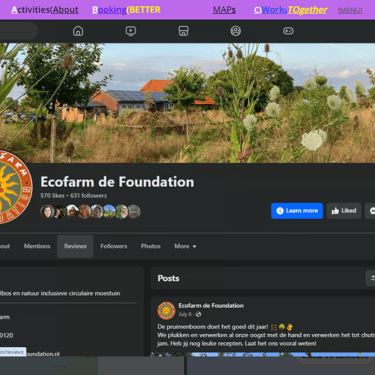Click the 570 likes text
Screen dimensions: 375x375
click(52, 196)
